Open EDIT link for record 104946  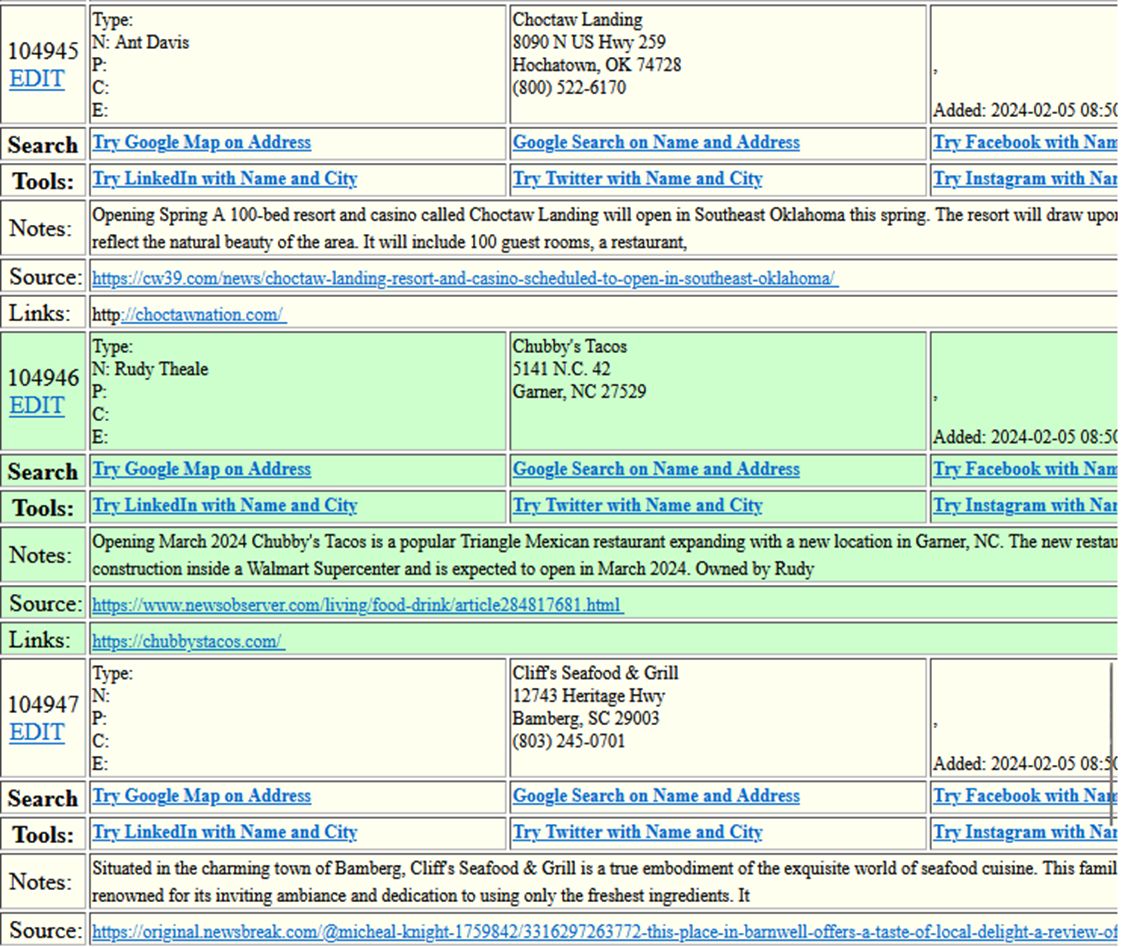point(37,405)
